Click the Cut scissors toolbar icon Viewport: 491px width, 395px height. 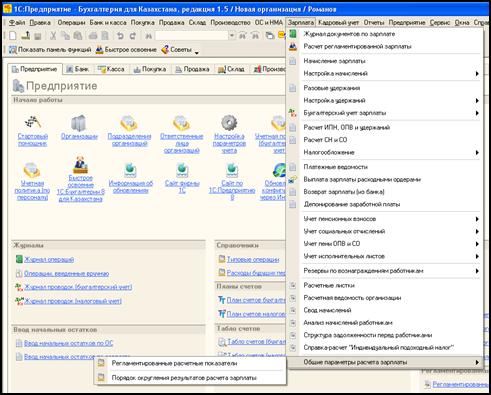[x=53, y=36]
